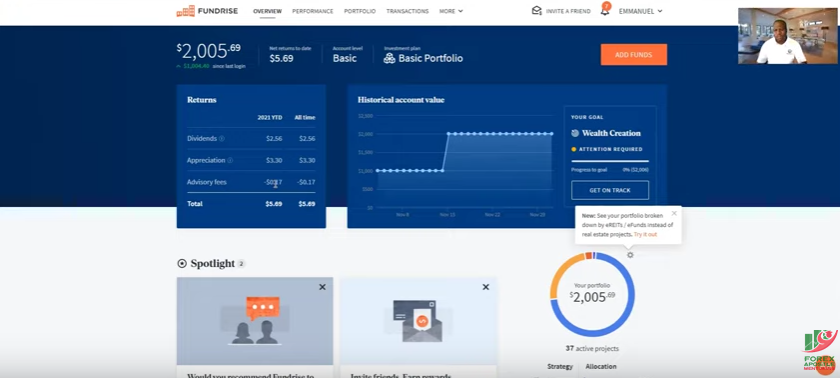Click the Spotlight target icon

click(x=182, y=263)
